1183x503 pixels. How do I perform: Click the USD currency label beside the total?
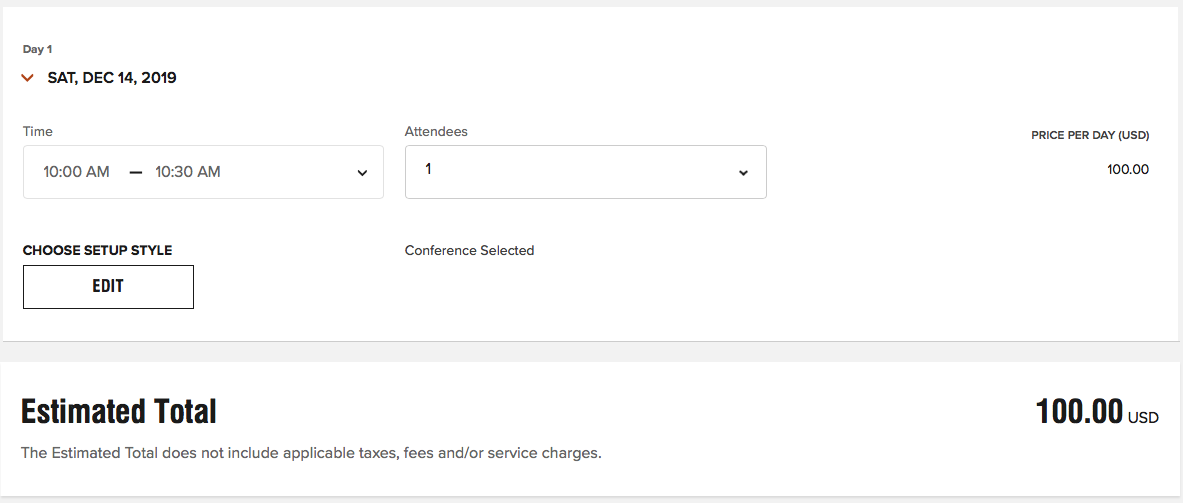click(1143, 418)
